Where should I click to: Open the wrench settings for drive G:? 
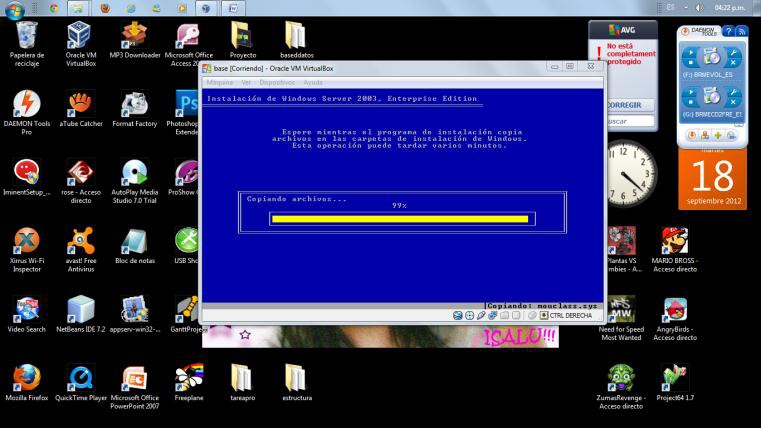coord(733,92)
